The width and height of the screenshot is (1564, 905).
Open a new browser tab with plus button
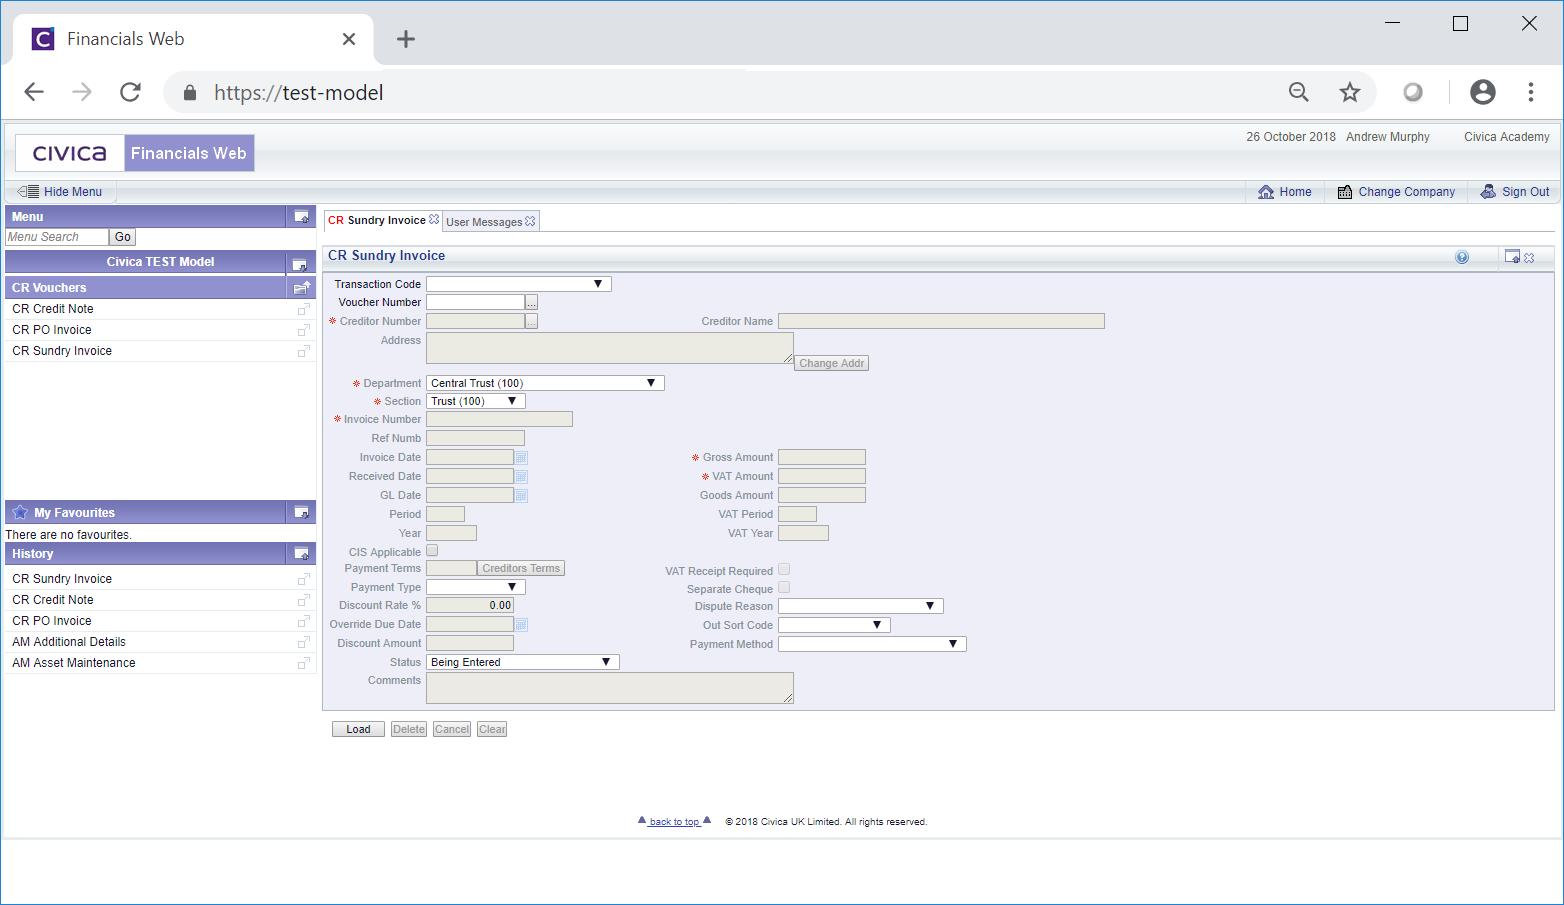pyautogui.click(x=406, y=39)
